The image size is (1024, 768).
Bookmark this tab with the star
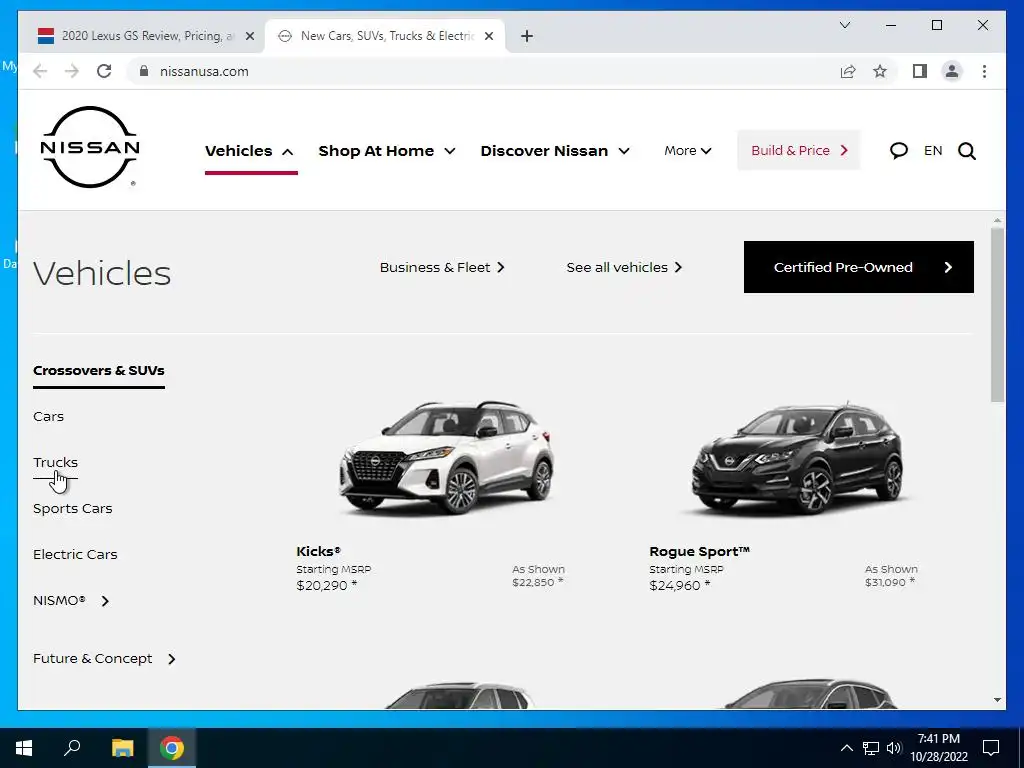[880, 71]
